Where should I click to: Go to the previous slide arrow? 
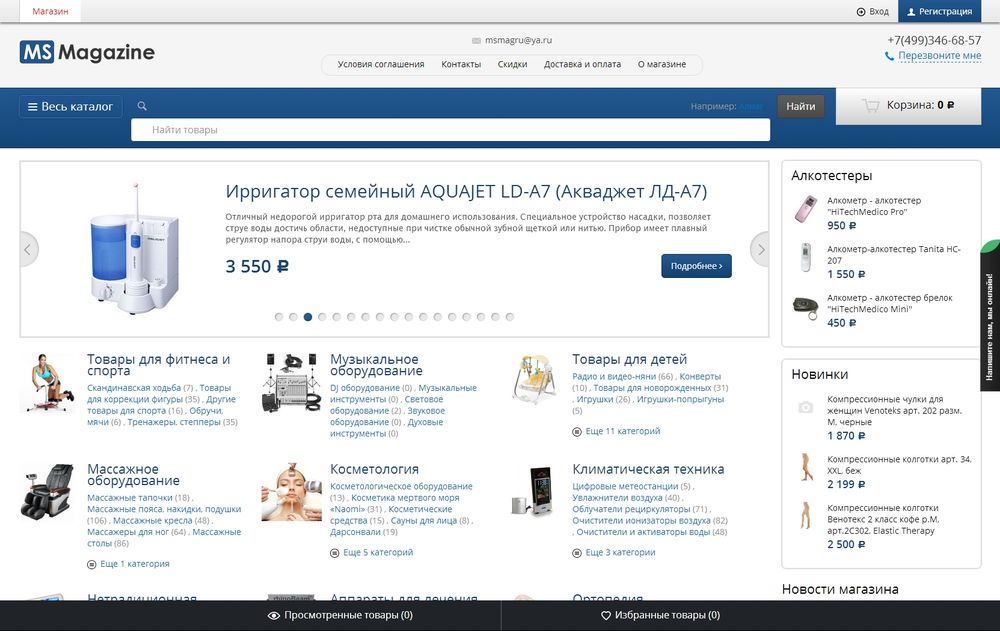[x=27, y=249]
